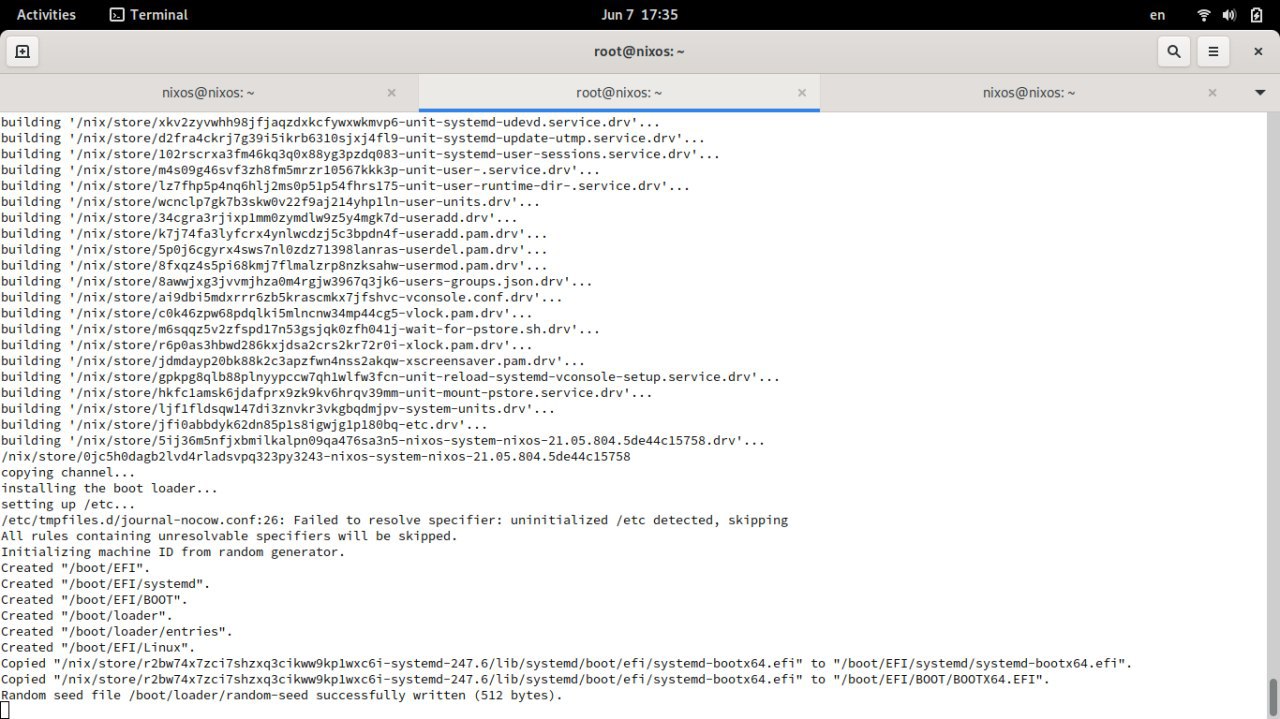This screenshot has height=719, width=1280.
Task: Click the power icon in top bar
Action: click(1256, 14)
